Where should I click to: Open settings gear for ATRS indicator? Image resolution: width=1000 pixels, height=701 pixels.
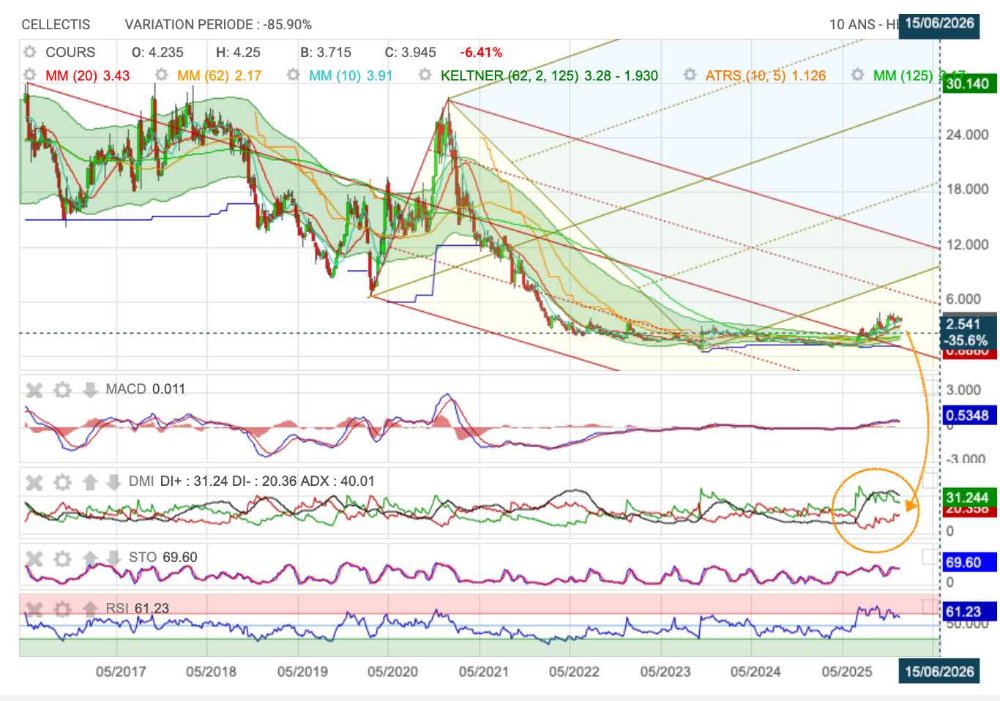(689, 75)
